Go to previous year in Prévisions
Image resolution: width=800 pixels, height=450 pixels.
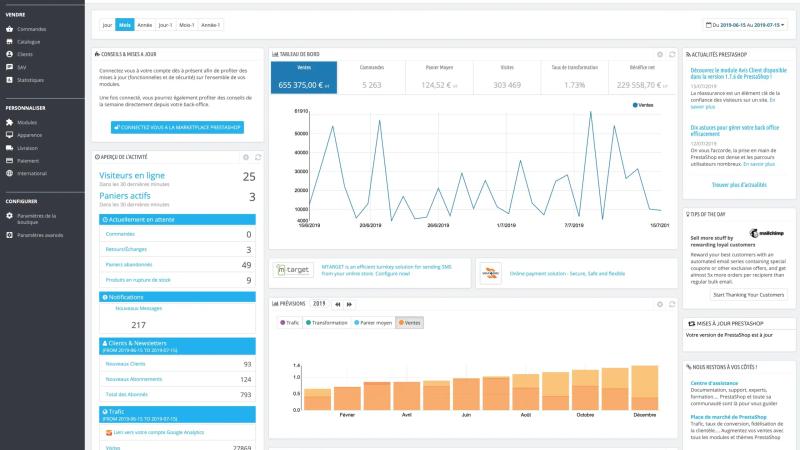click(337, 304)
